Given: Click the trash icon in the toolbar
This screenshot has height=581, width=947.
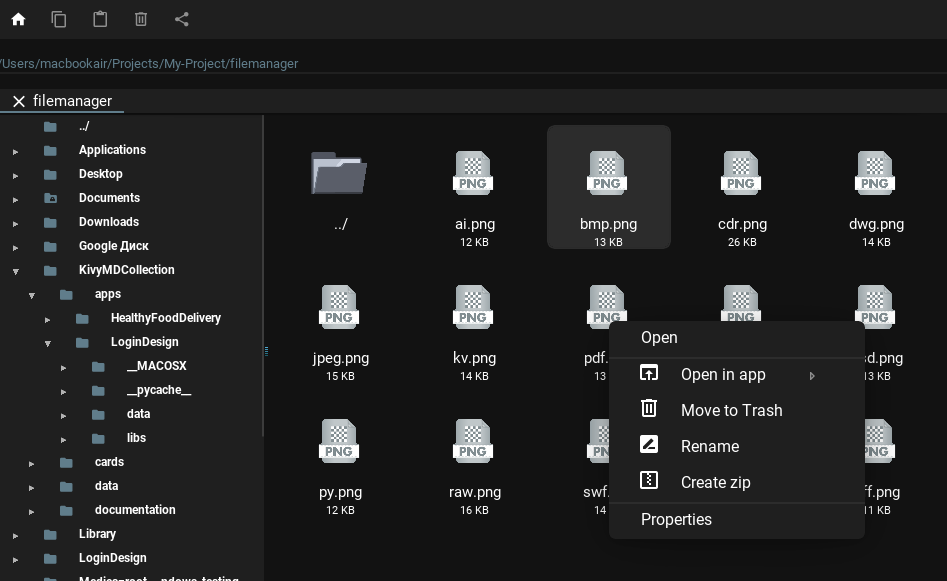Looking at the screenshot, I should 140,18.
